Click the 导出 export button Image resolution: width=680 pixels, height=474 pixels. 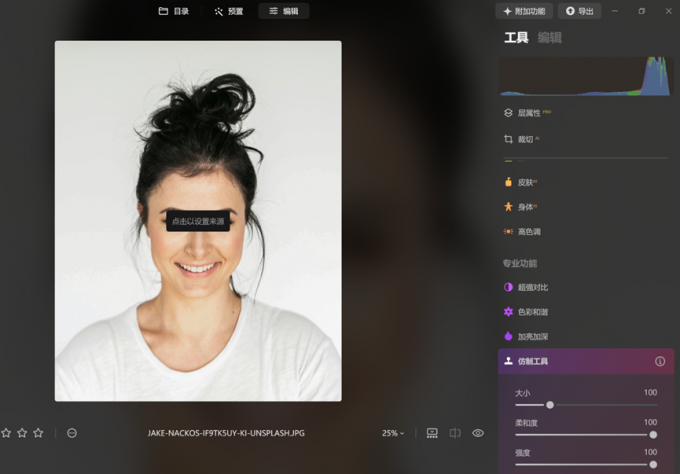579,11
